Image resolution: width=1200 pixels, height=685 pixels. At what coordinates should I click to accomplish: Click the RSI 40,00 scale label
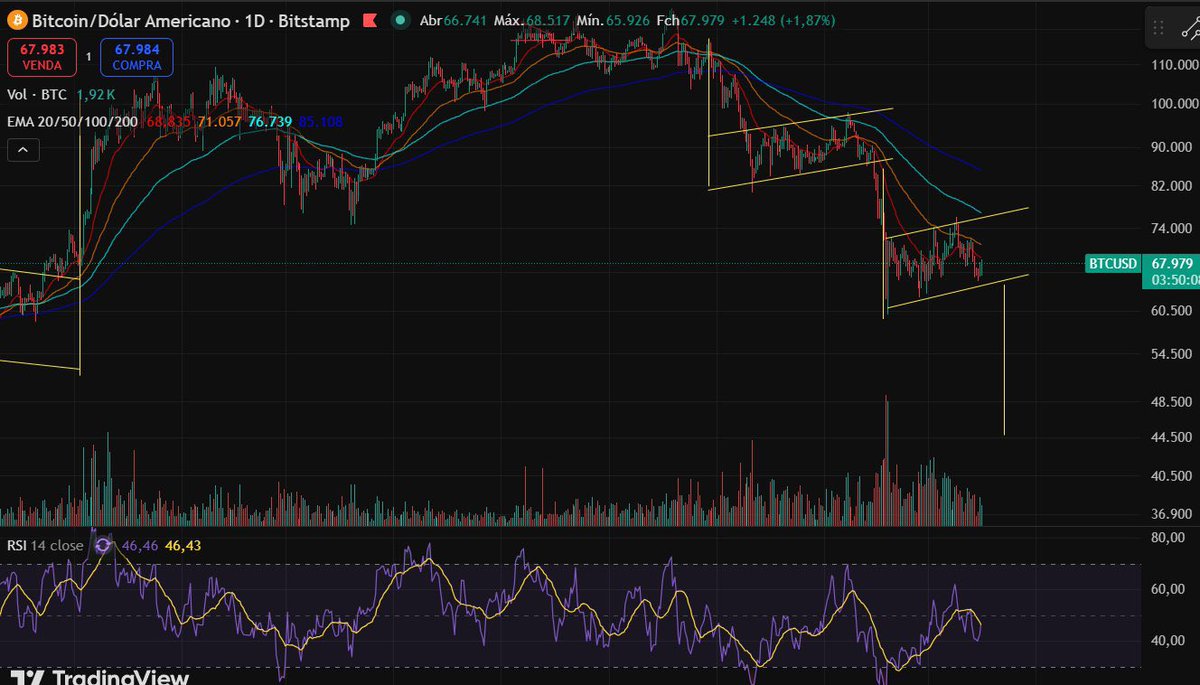point(1169,641)
